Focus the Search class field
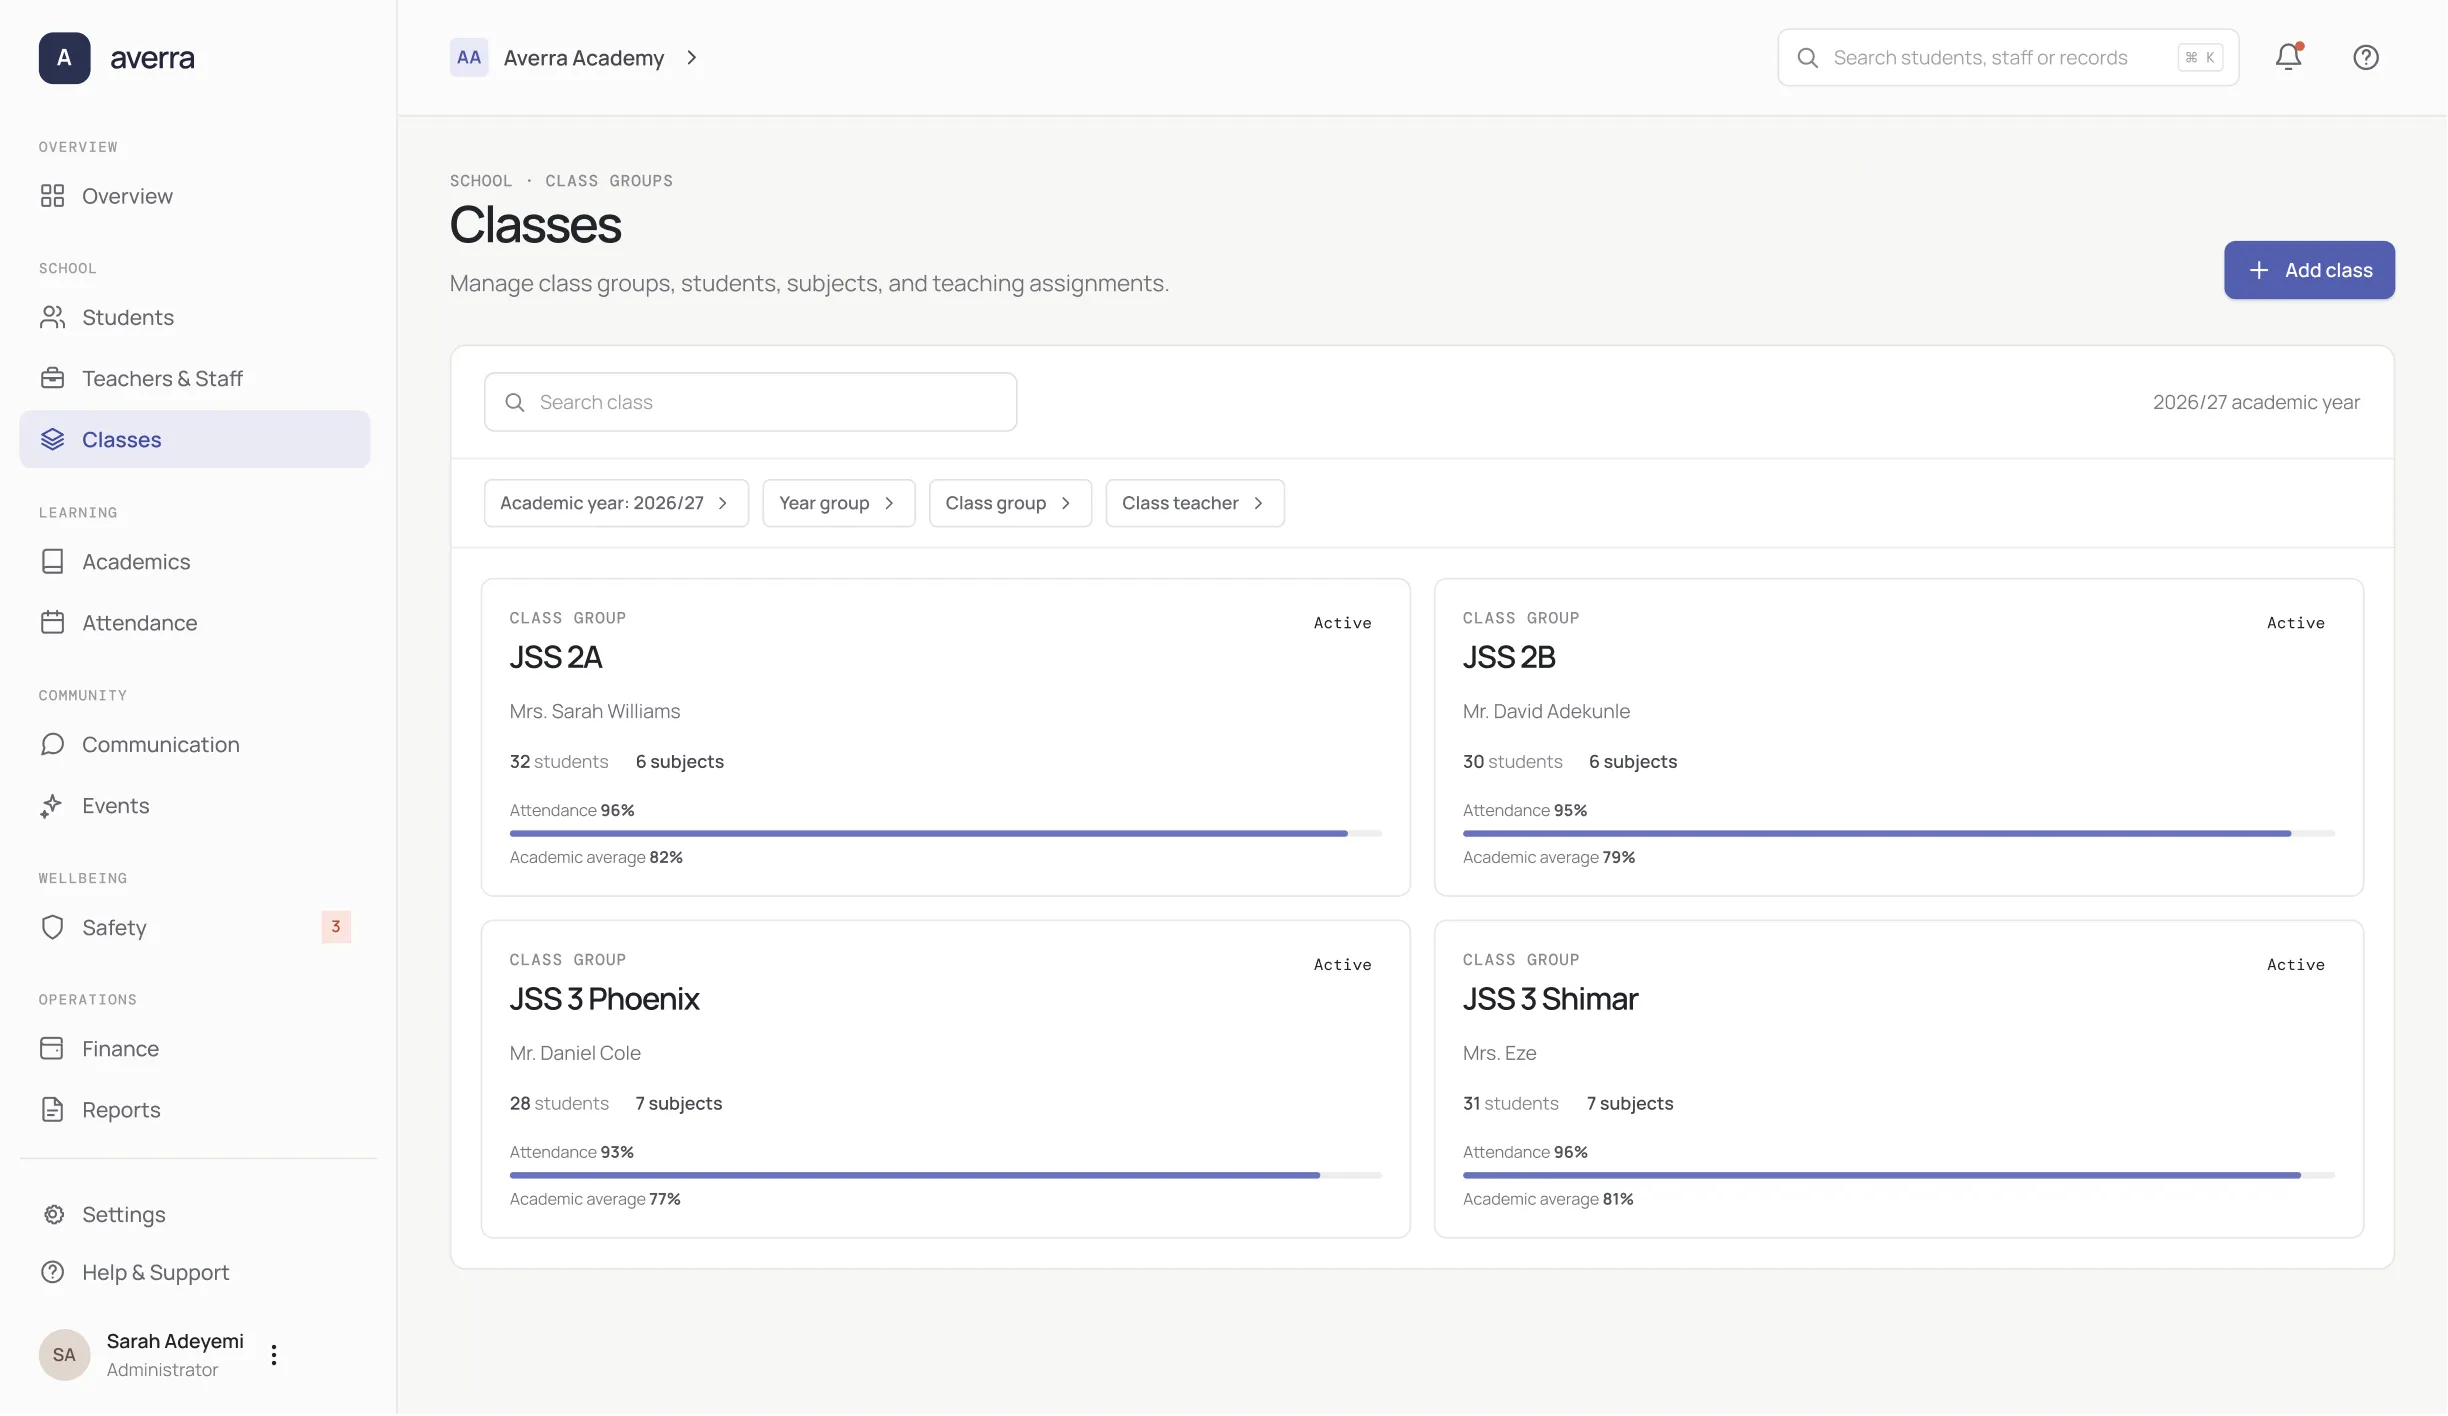The image size is (2448, 1416). click(x=750, y=402)
